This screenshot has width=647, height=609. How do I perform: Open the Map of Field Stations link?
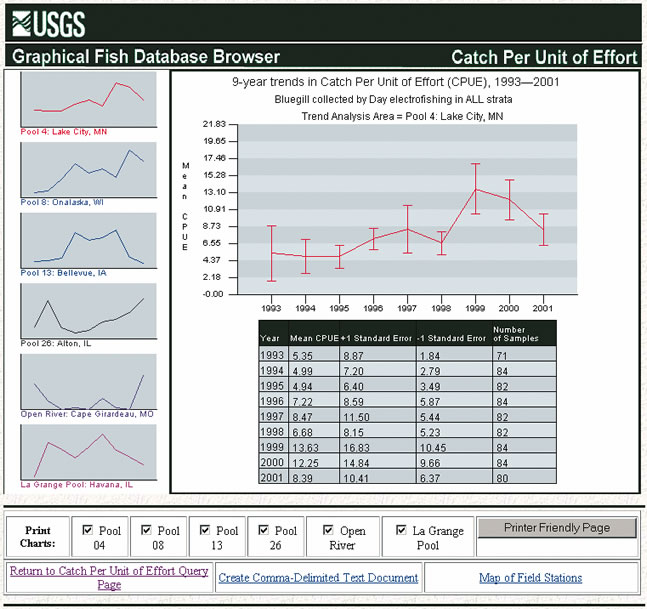(531, 578)
